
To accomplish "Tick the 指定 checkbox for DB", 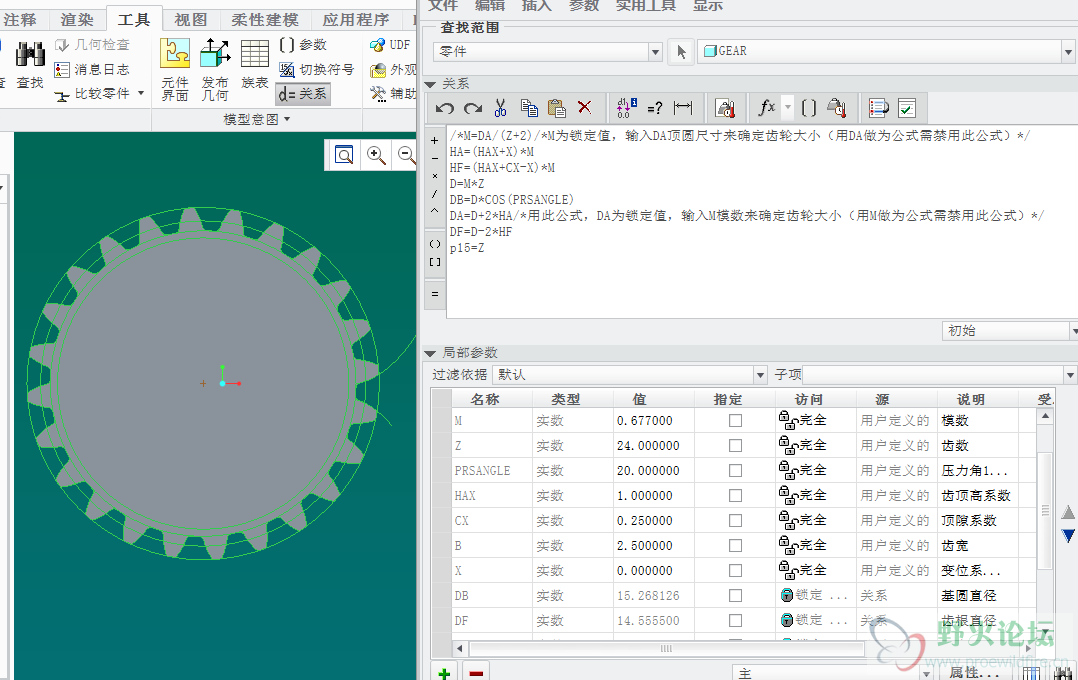I will 735,595.
